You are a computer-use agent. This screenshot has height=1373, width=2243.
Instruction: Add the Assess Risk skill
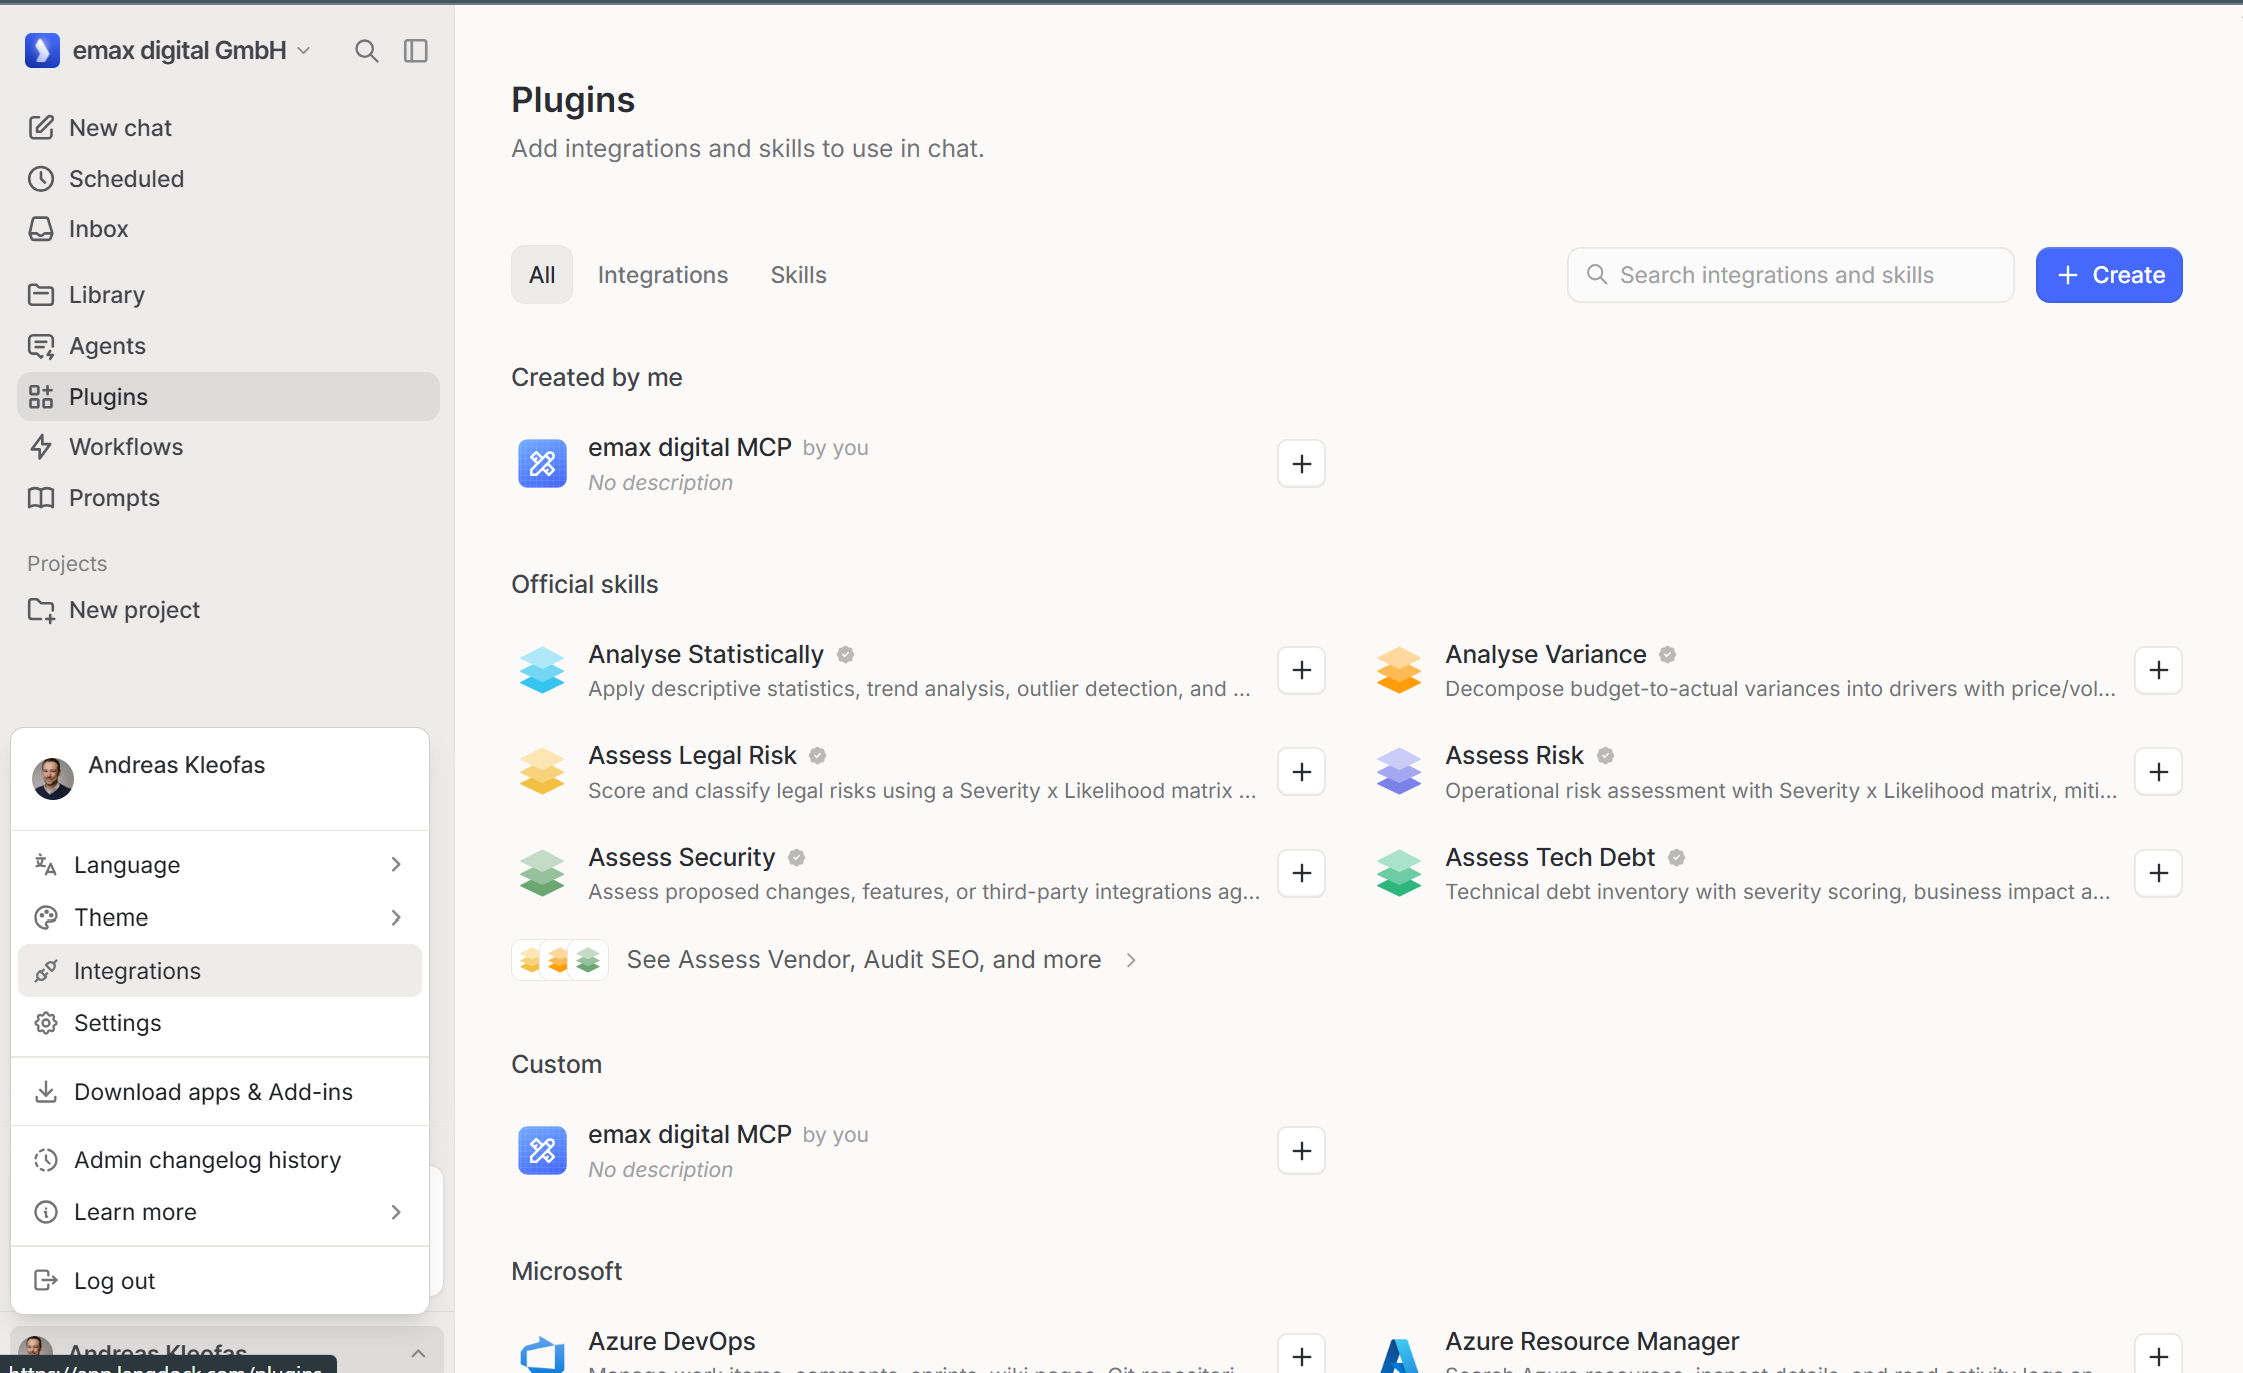(x=2158, y=772)
